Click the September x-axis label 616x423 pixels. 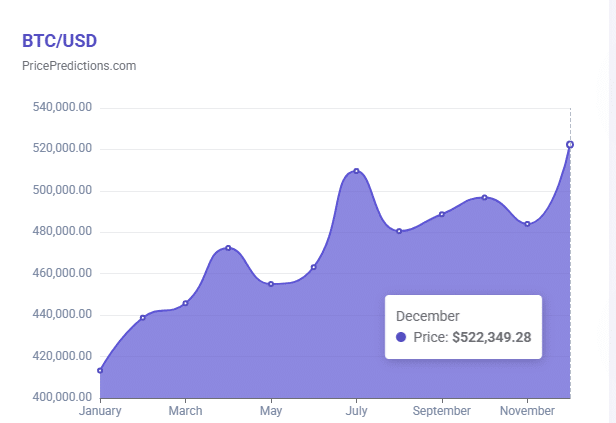coord(441,411)
